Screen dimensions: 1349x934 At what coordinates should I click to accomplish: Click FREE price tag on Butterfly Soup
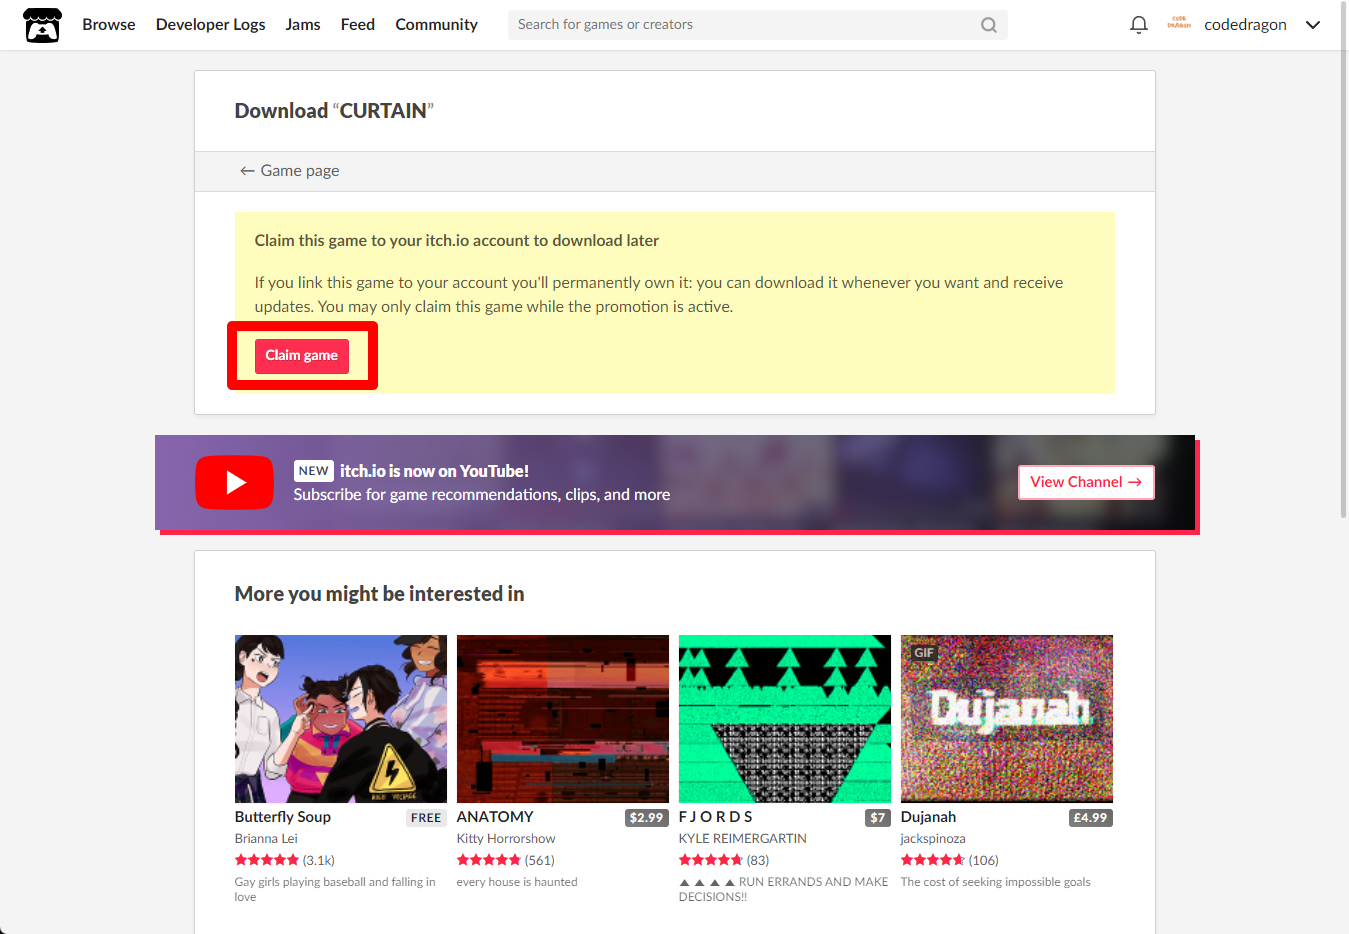pyautogui.click(x=426, y=818)
